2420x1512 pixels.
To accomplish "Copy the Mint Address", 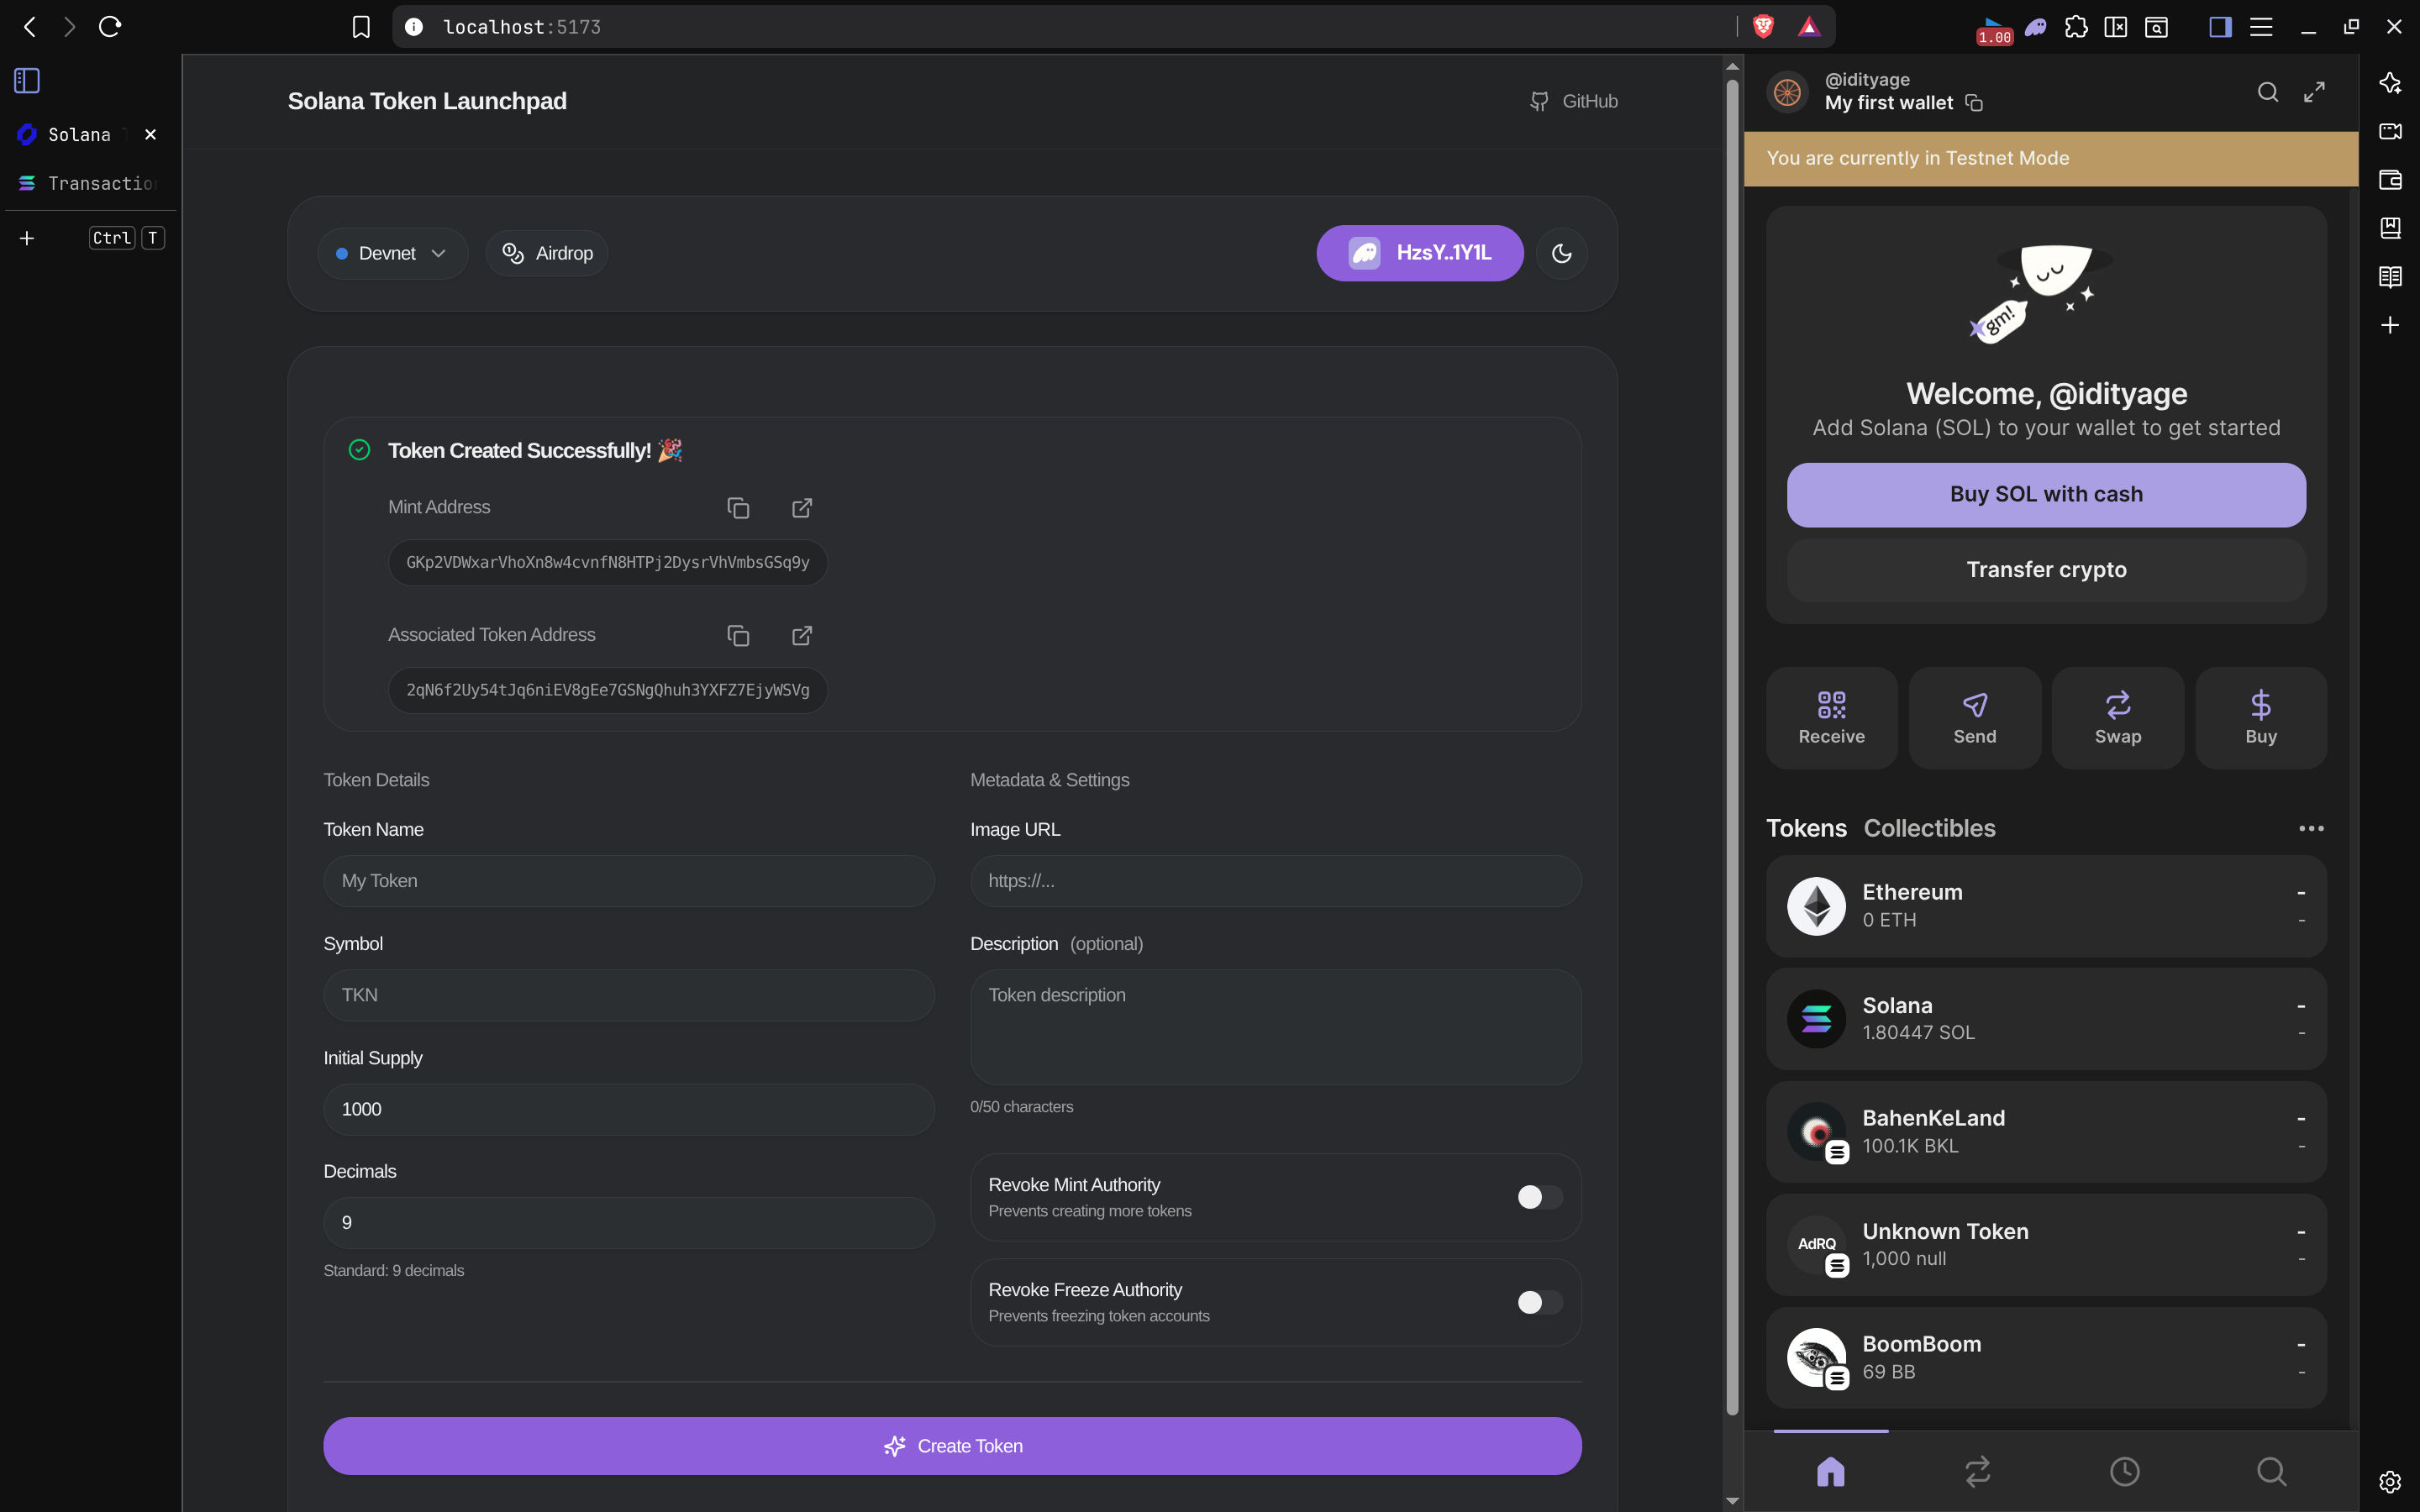I will click(x=738, y=508).
